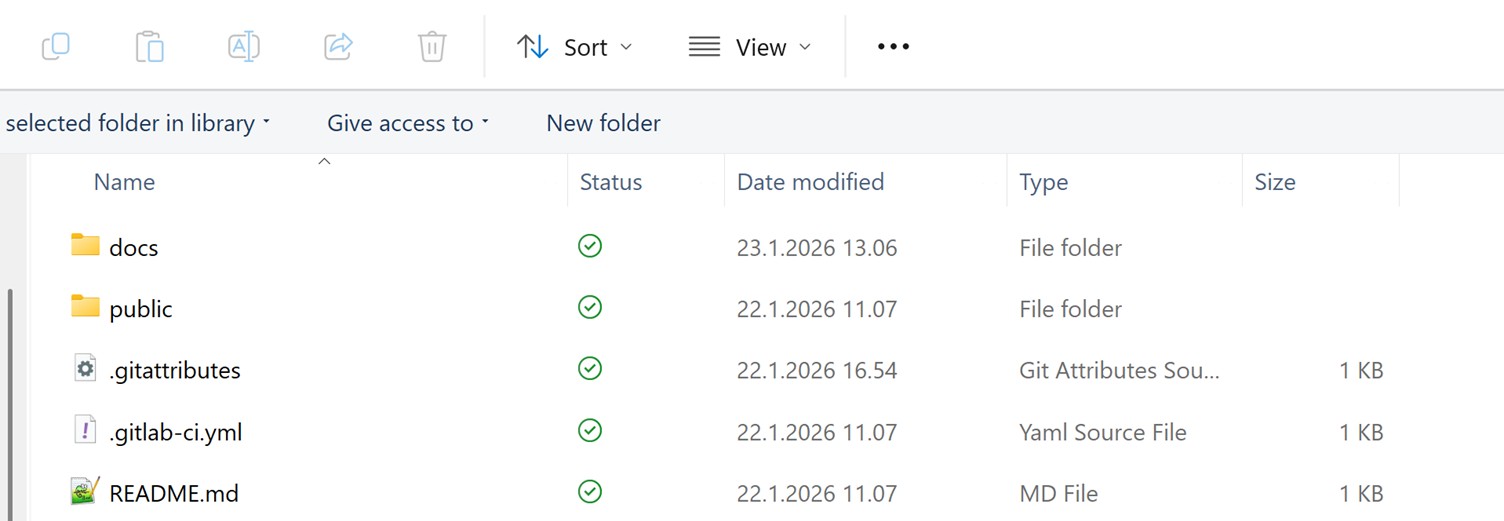The height and width of the screenshot is (521, 1504).
Task: Click the Rename icon in toolbar
Action: [x=244, y=47]
